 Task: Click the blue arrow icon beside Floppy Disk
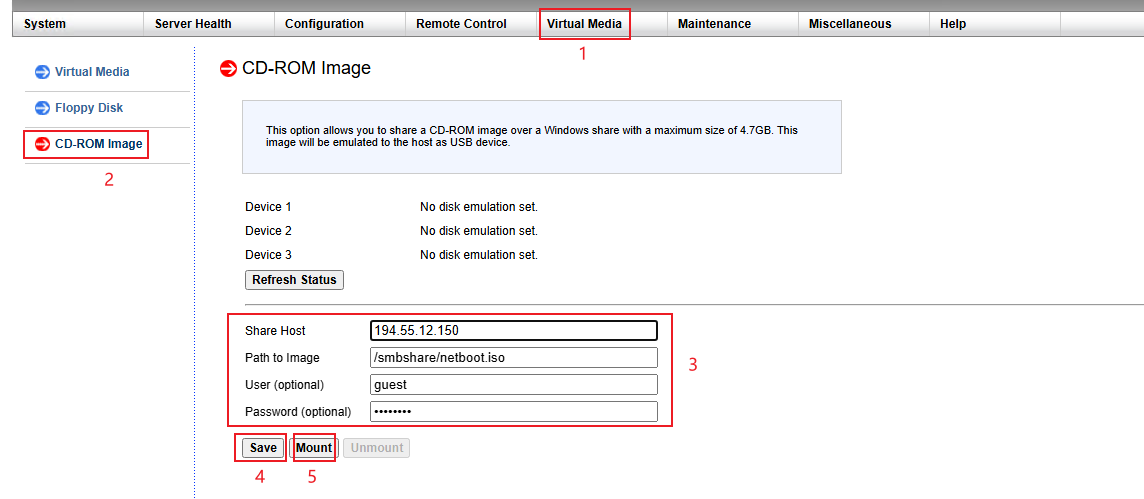point(42,108)
